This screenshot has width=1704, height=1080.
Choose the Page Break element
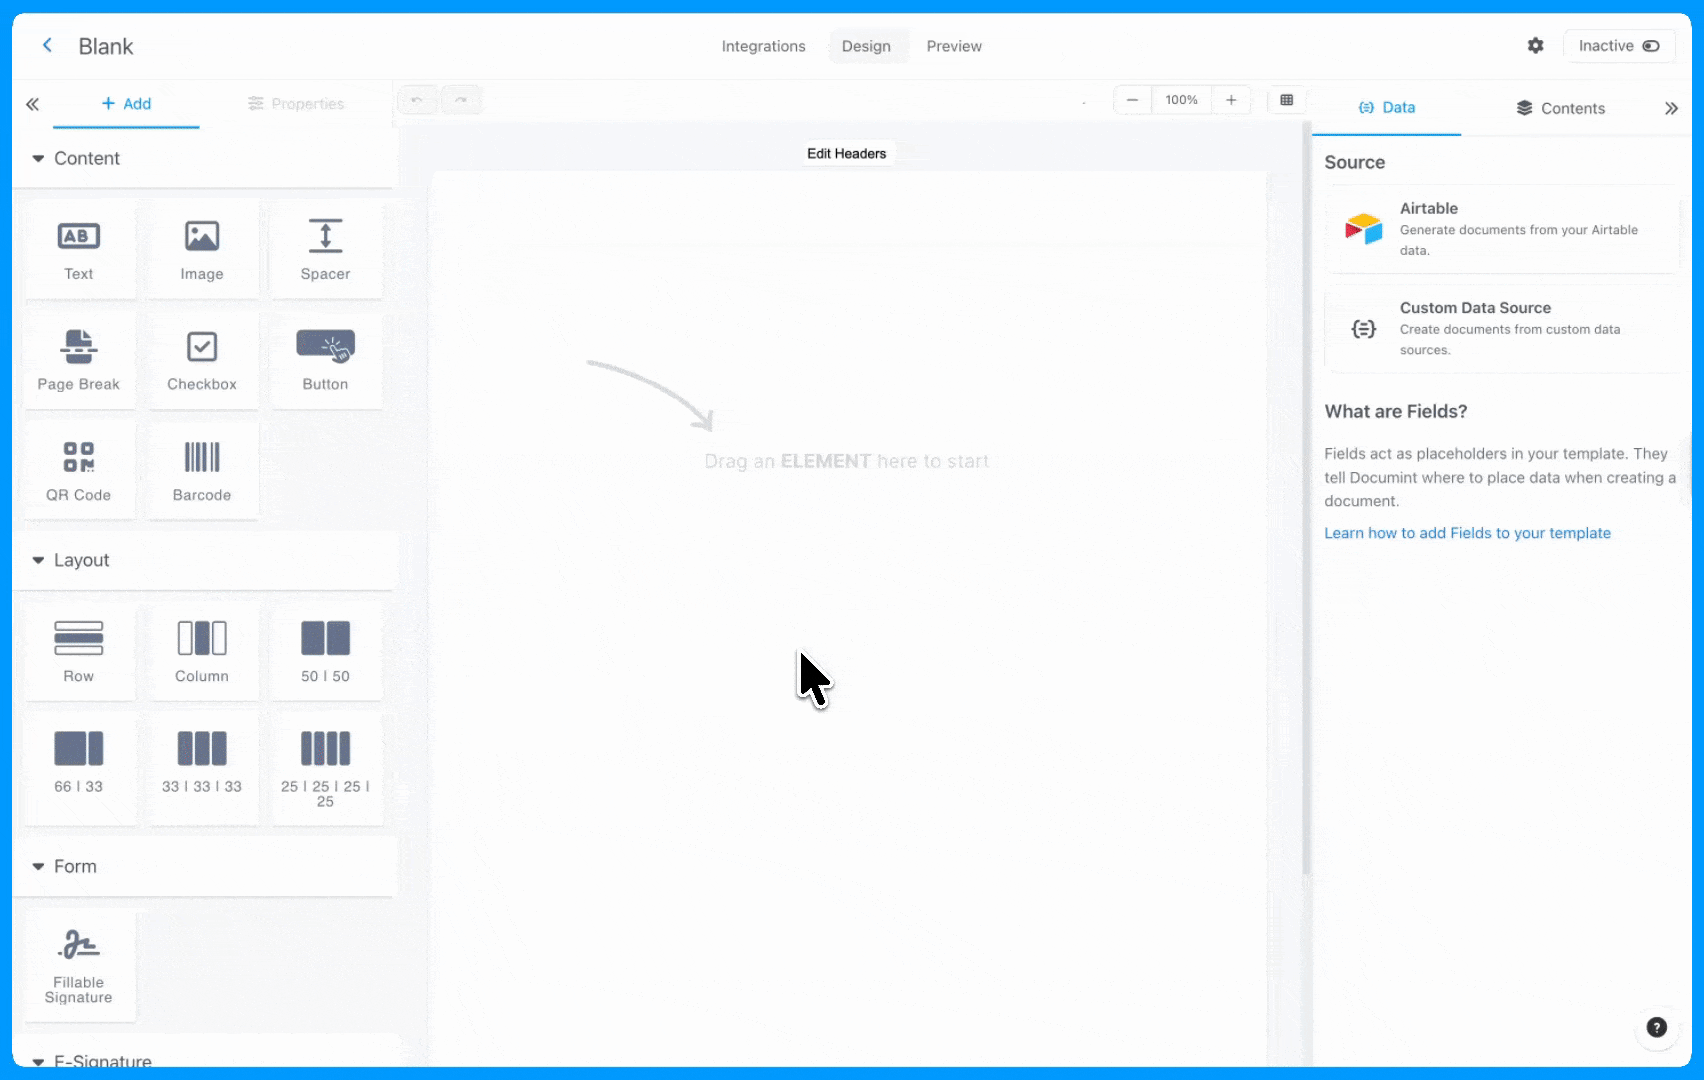tap(79, 360)
